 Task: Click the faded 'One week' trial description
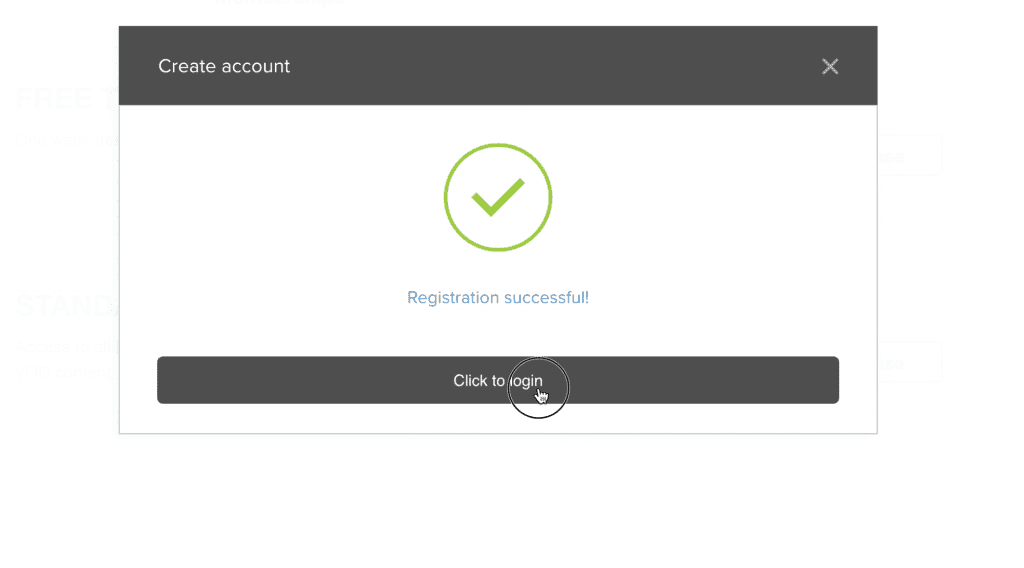67,140
